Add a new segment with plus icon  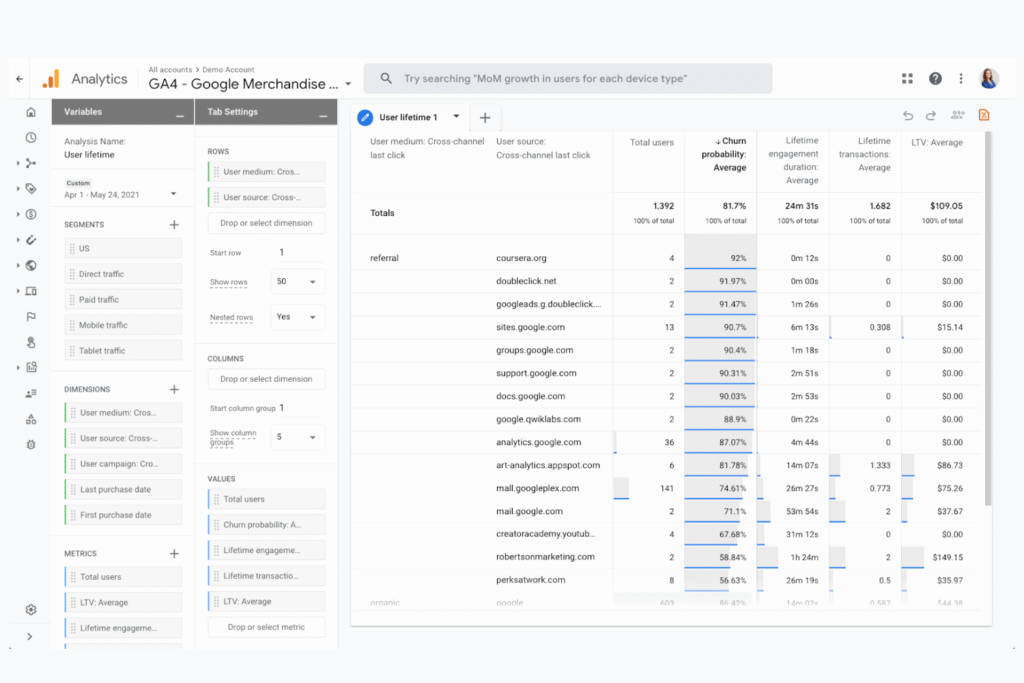coord(174,225)
